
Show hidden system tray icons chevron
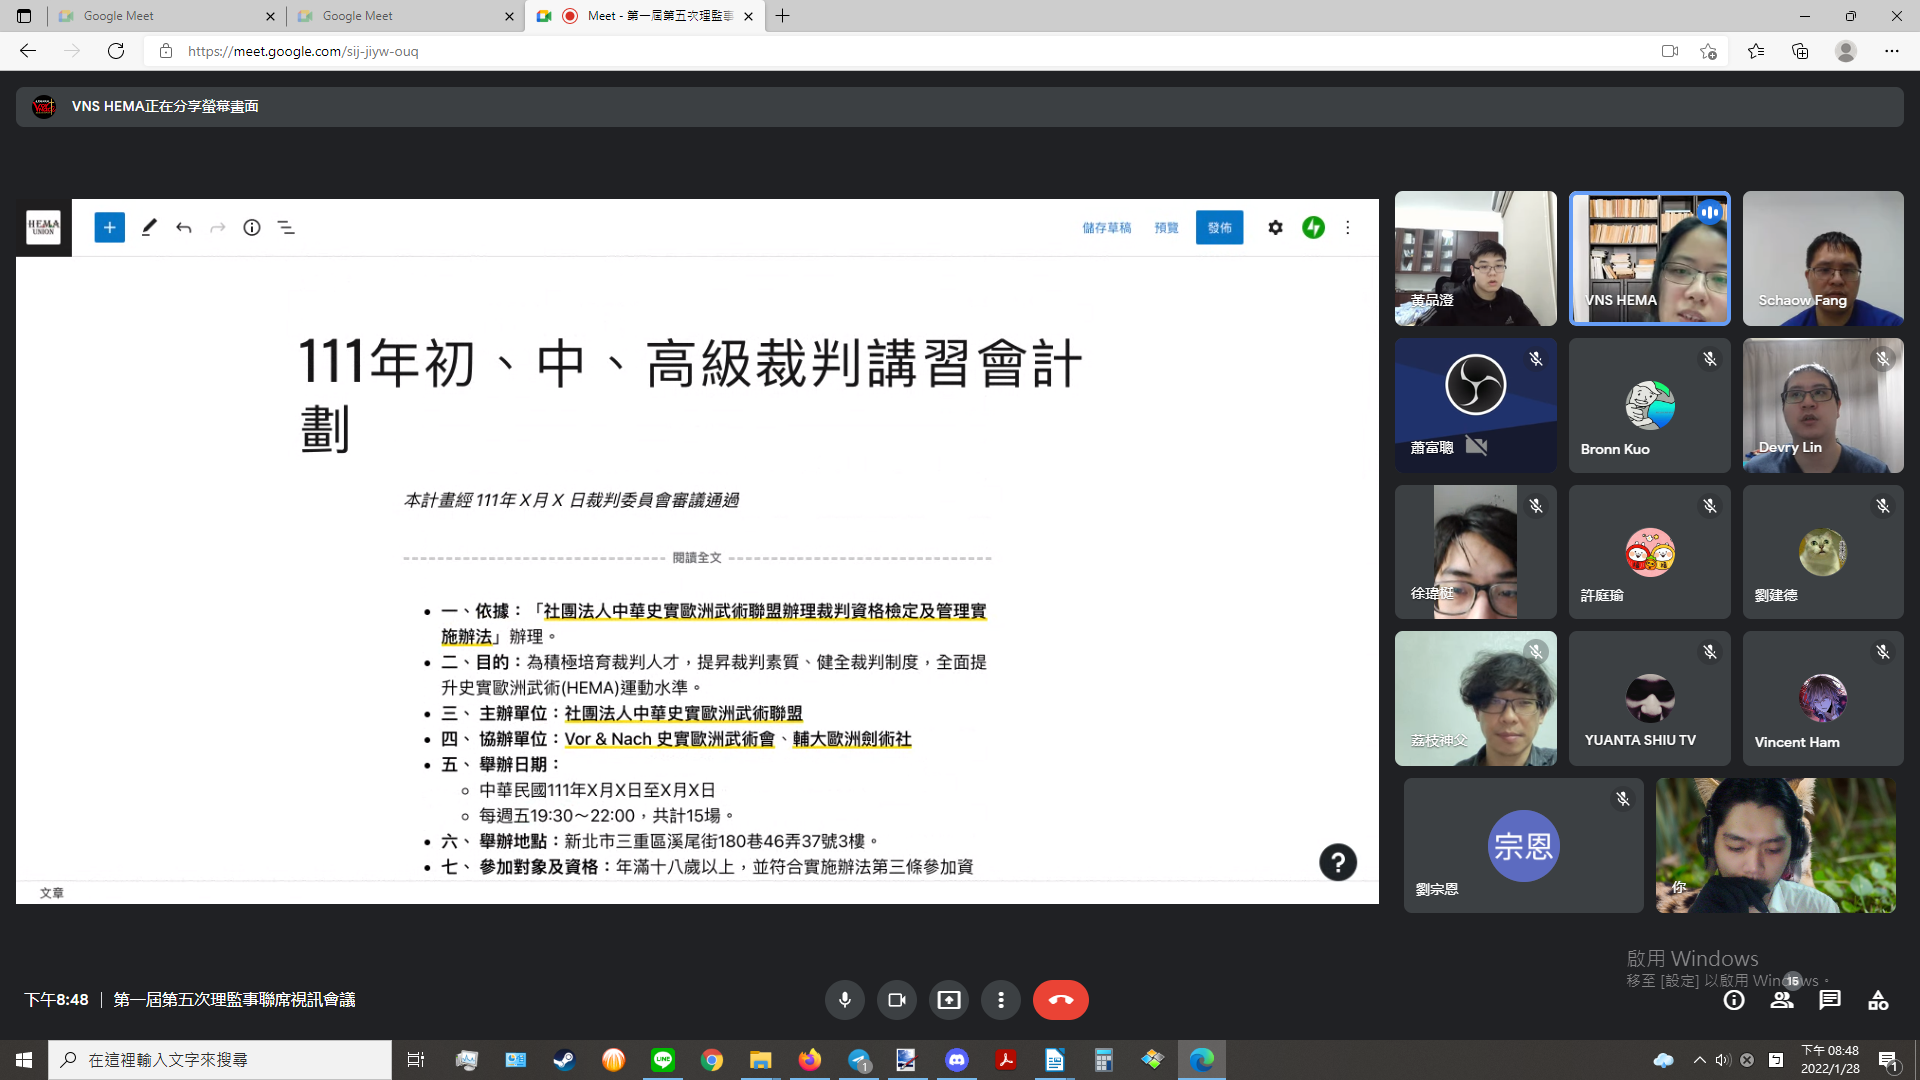1699,1060
